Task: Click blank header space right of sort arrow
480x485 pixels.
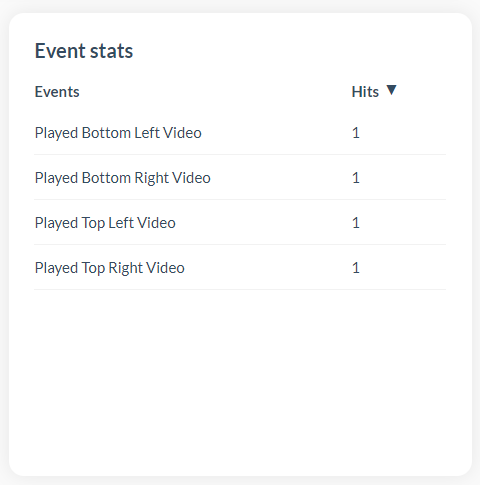Action: click(422, 92)
